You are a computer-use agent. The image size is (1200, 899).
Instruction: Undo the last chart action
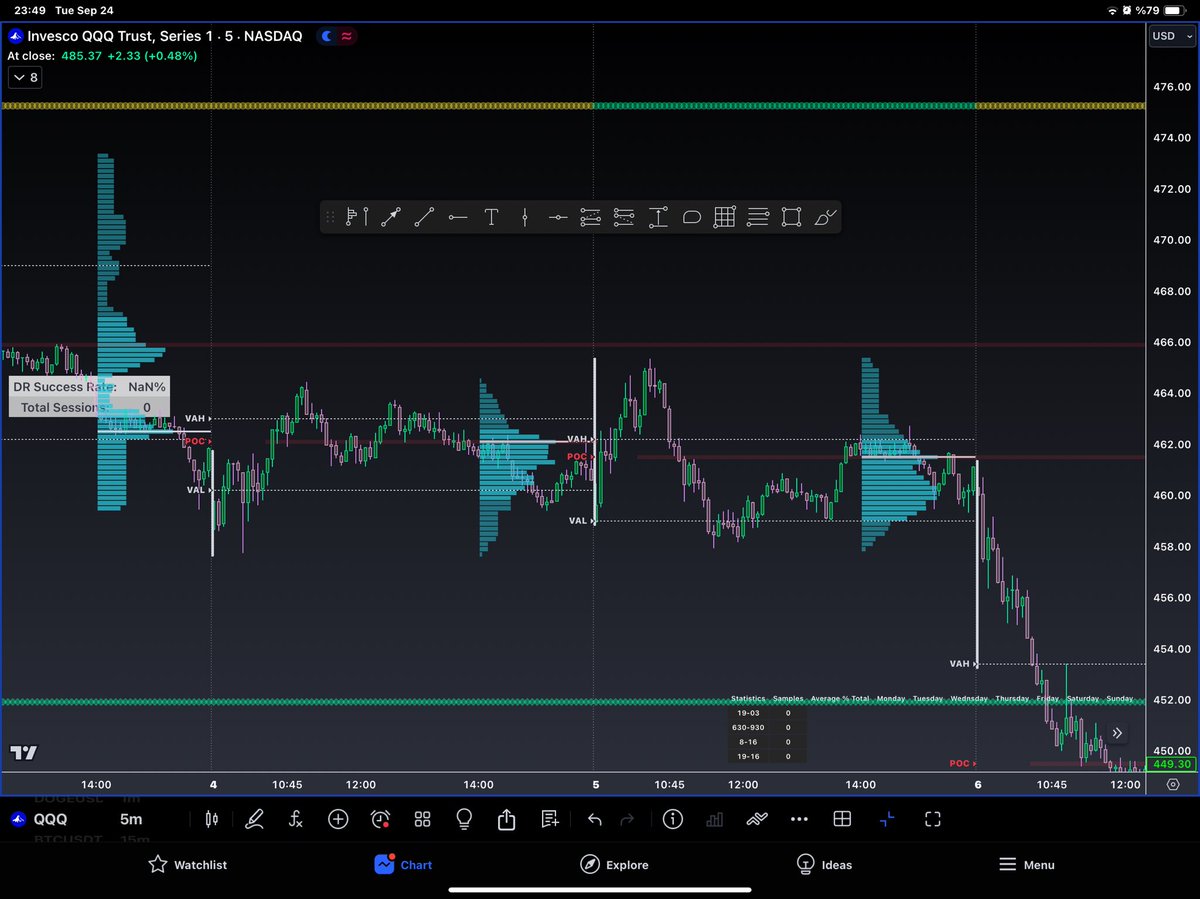click(594, 819)
